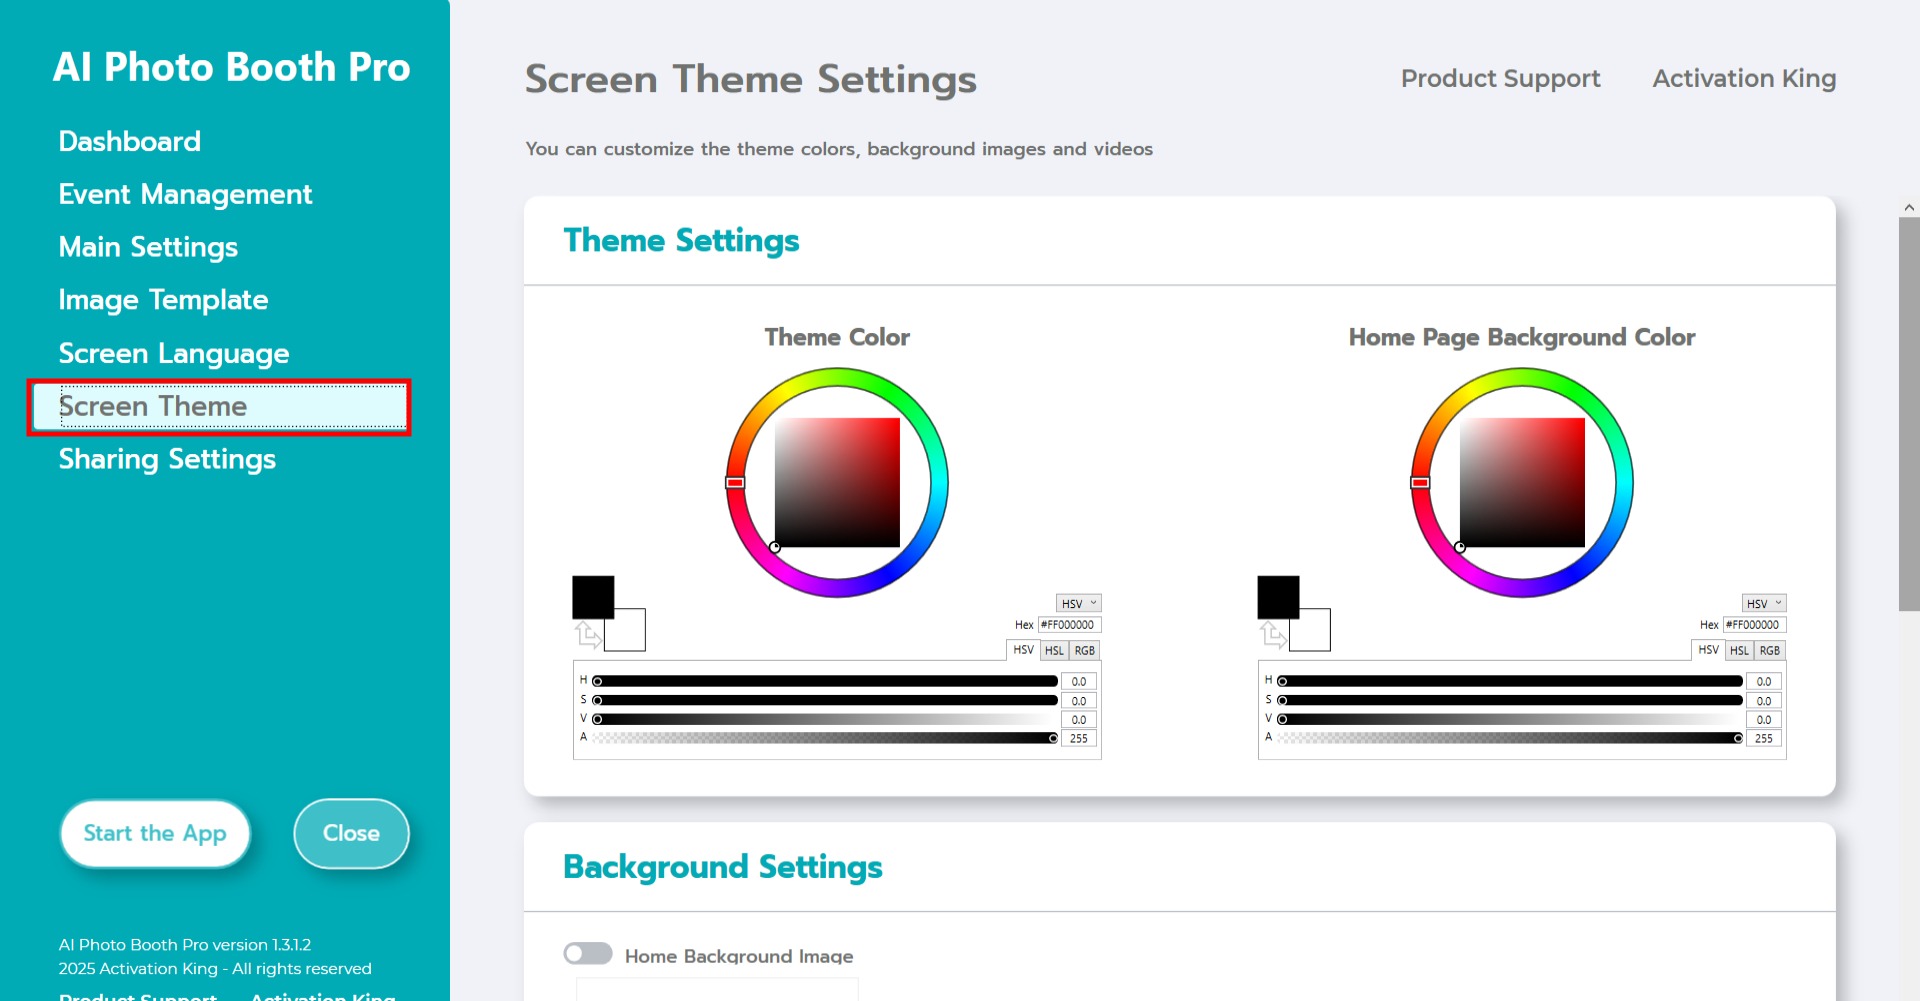This screenshot has height=1001, width=1920.
Task: Select black primary swatch in Theme Color
Action: pos(592,596)
